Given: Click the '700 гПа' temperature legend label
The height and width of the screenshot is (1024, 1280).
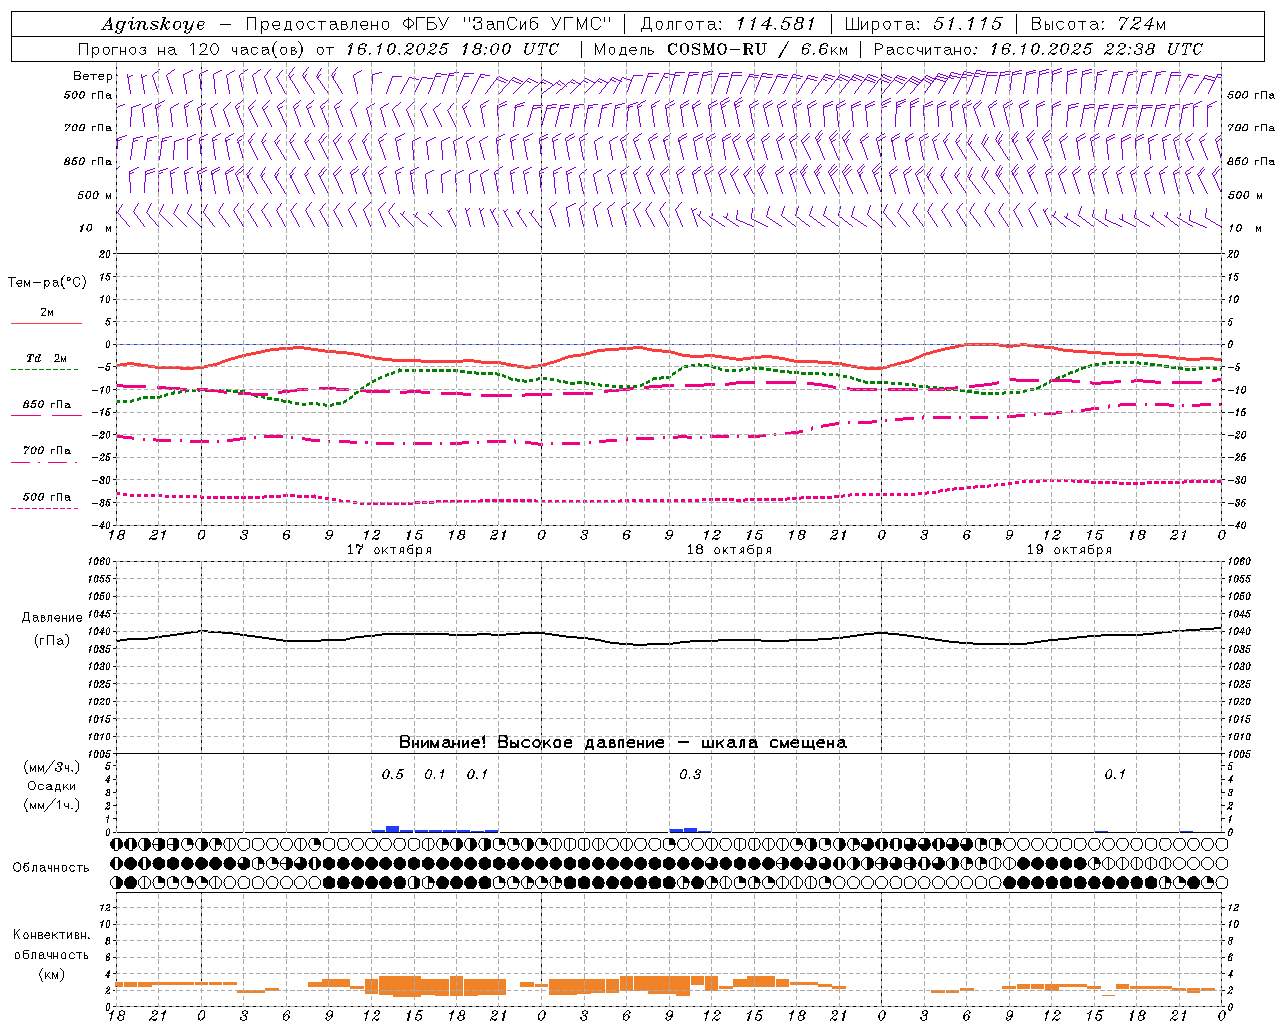Looking at the screenshot, I should click(47, 451).
